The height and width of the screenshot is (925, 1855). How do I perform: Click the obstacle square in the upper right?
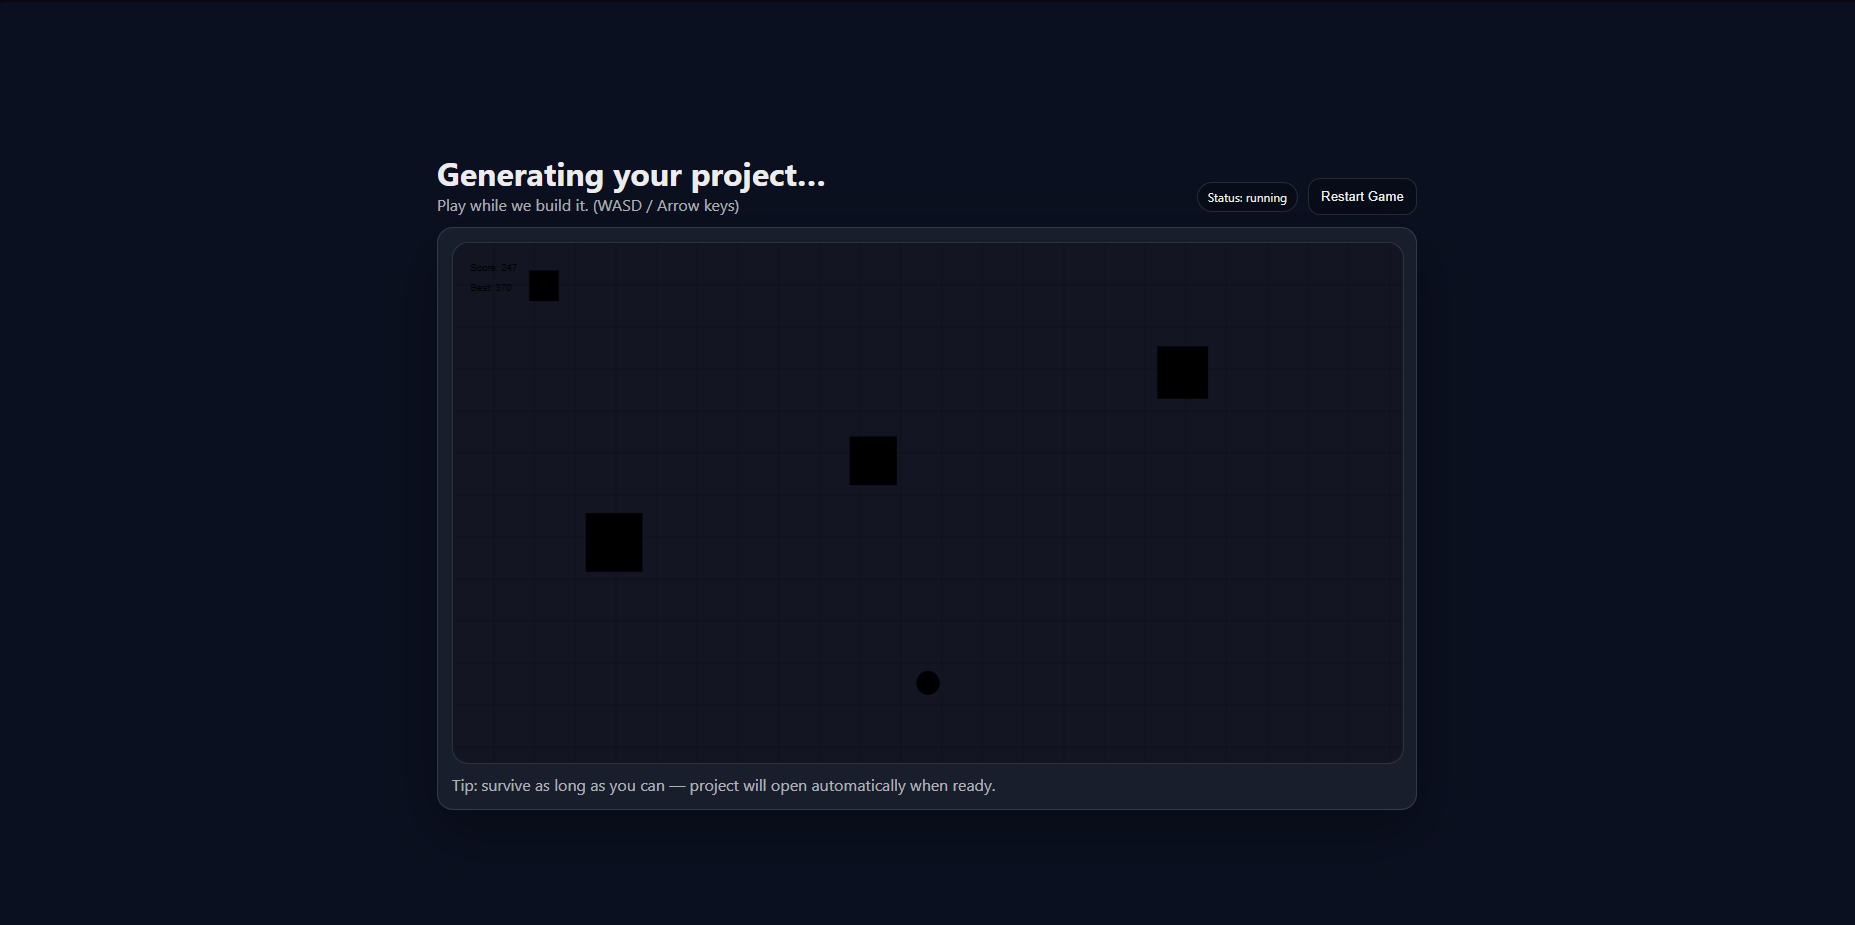(x=1181, y=372)
